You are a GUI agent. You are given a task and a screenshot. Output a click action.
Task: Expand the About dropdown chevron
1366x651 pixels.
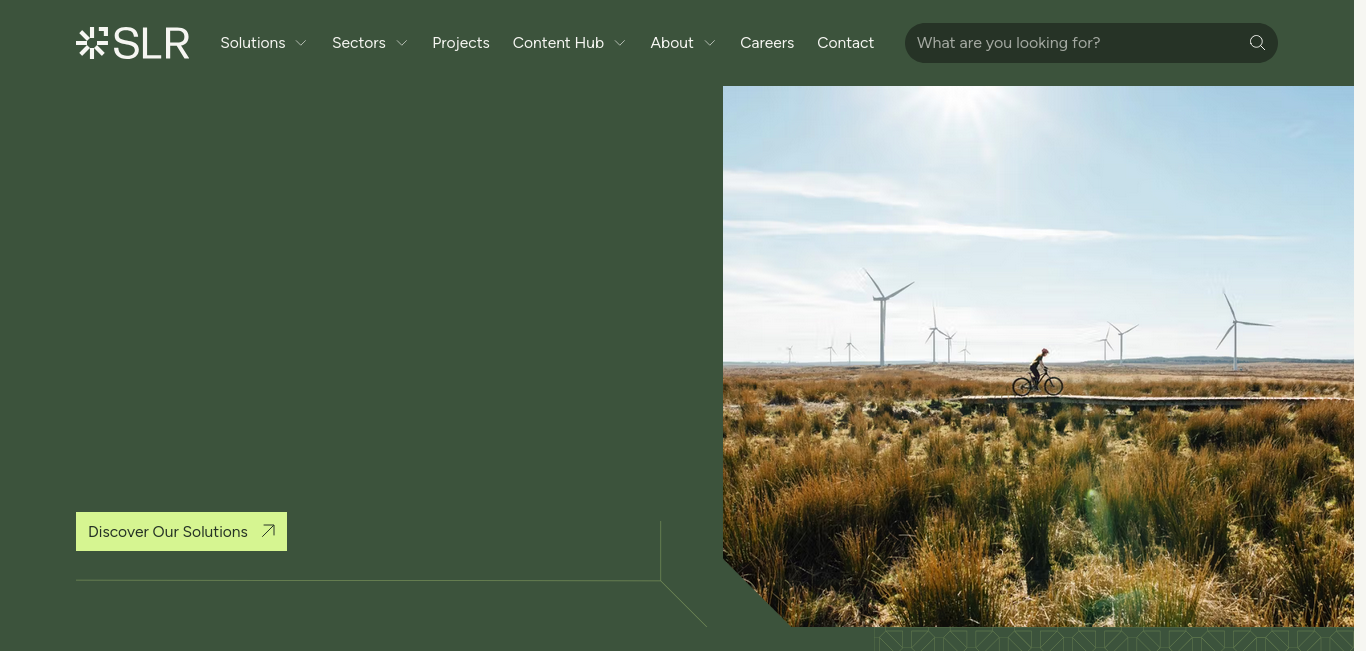(x=710, y=43)
